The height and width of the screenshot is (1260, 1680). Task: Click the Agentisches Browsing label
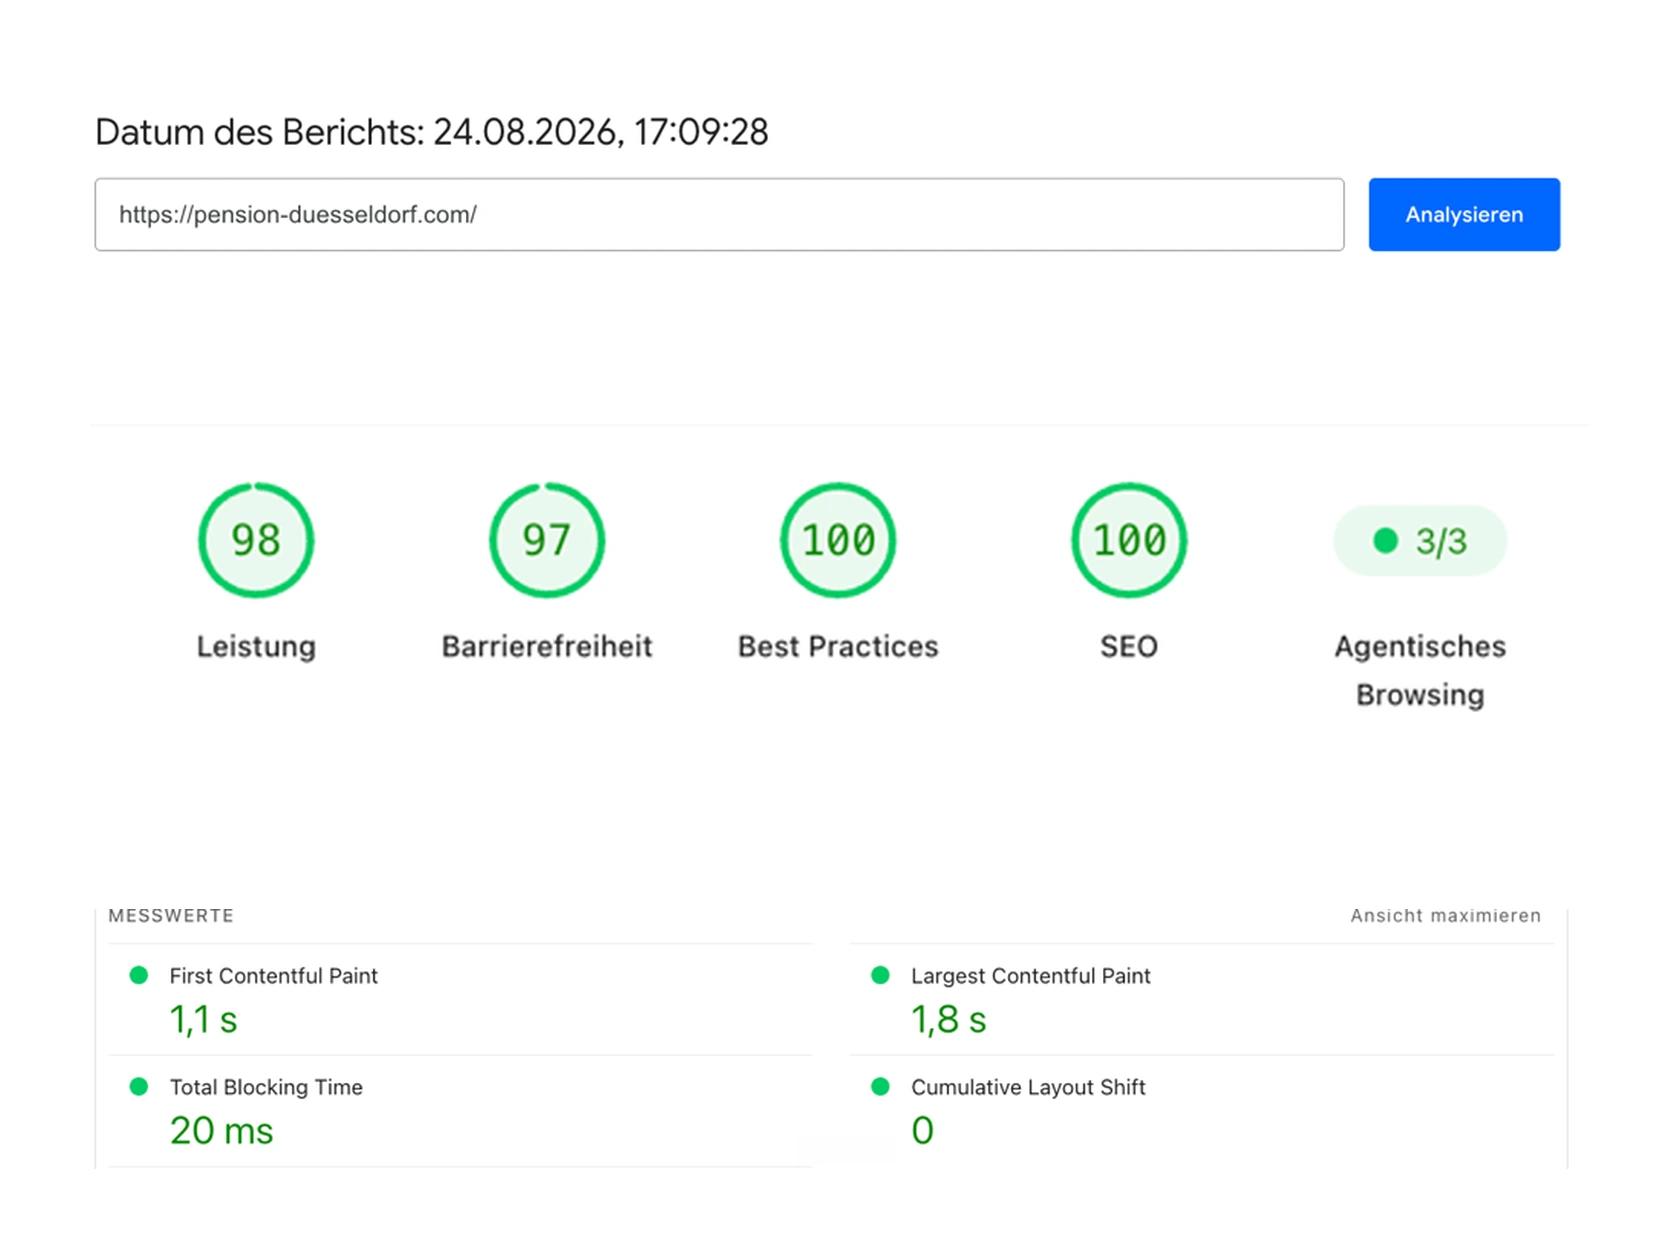[1420, 671]
